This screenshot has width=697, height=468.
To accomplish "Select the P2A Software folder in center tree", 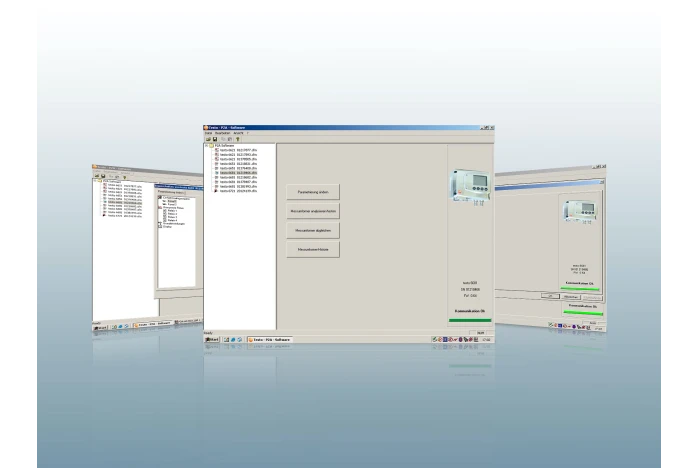I will click(x=221, y=146).
